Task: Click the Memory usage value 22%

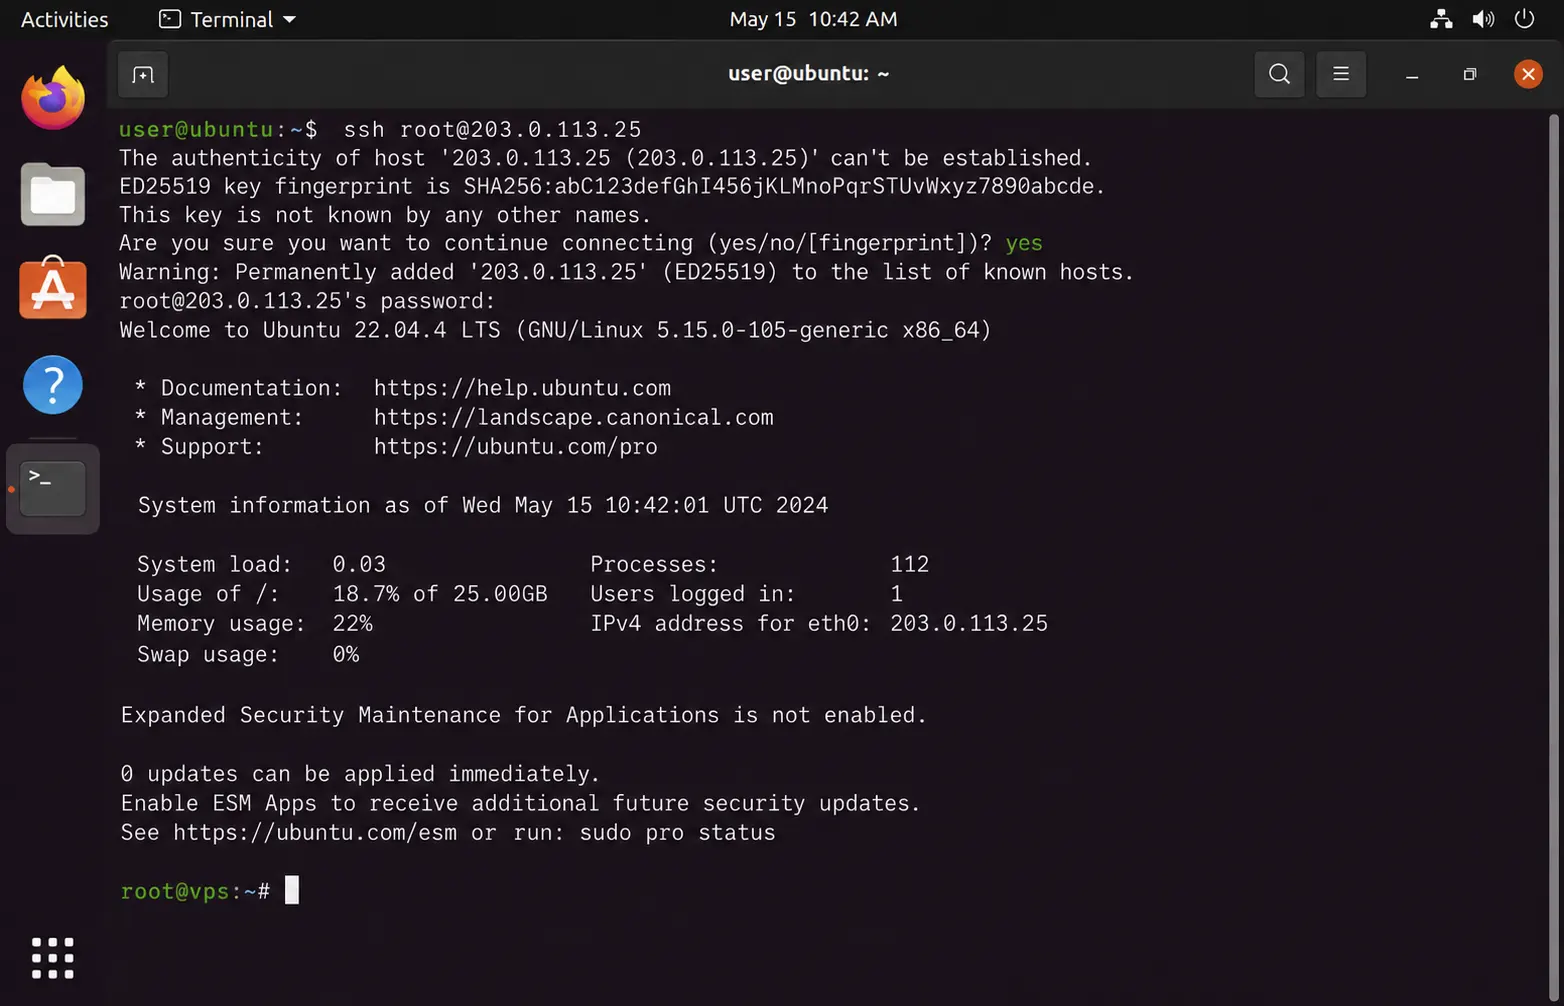Action: click(352, 624)
